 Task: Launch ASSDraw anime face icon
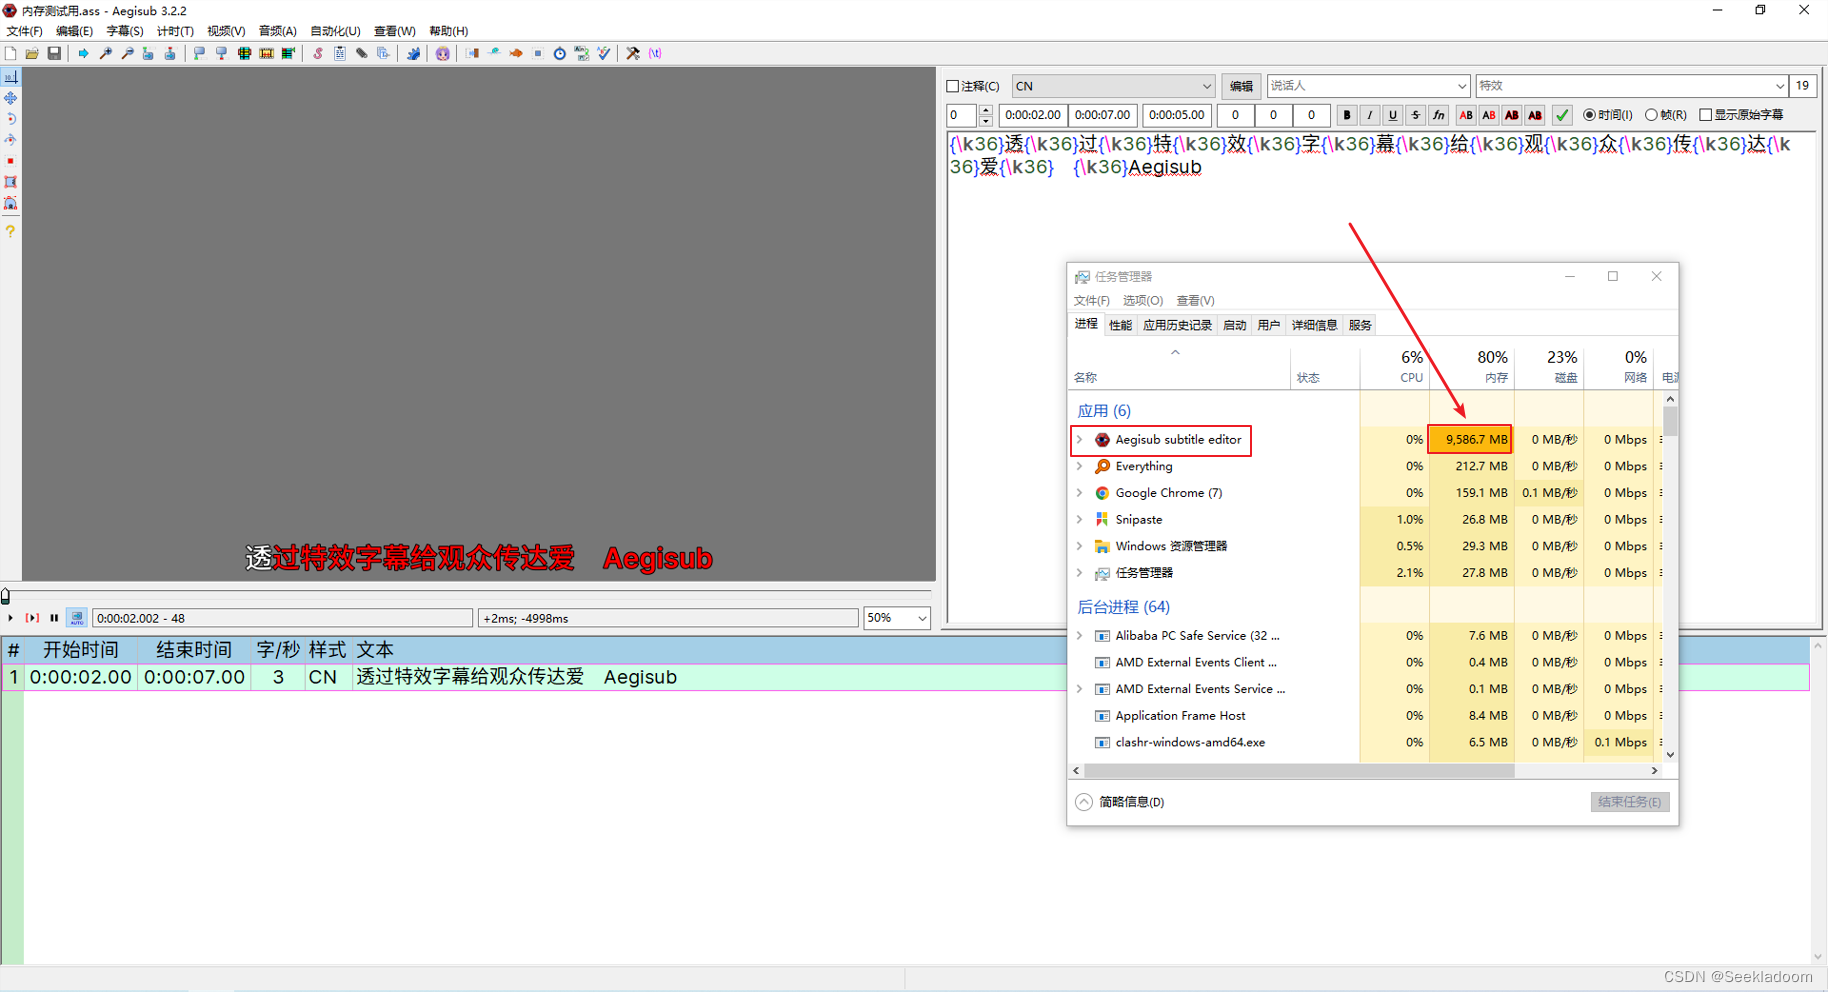pos(442,53)
